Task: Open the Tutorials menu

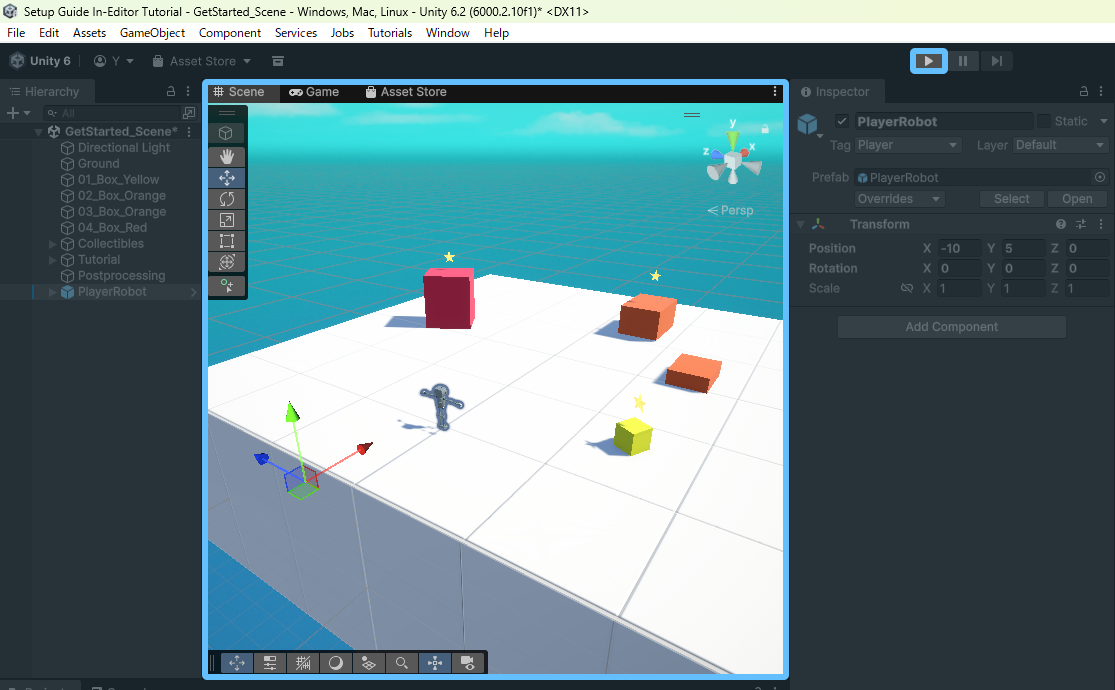Action: pyautogui.click(x=390, y=33)
